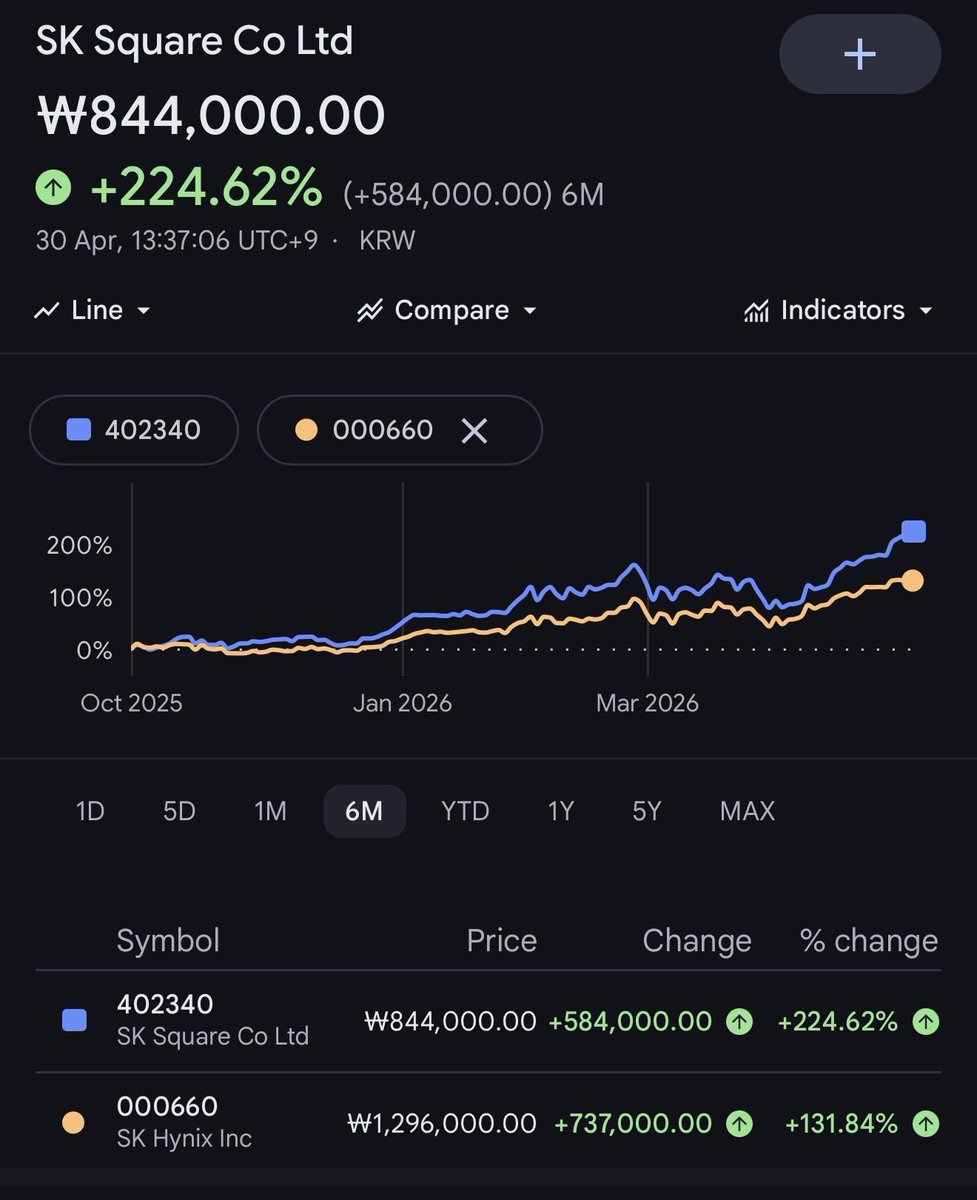Click the indicators chart icon

[x=756, y=311]
